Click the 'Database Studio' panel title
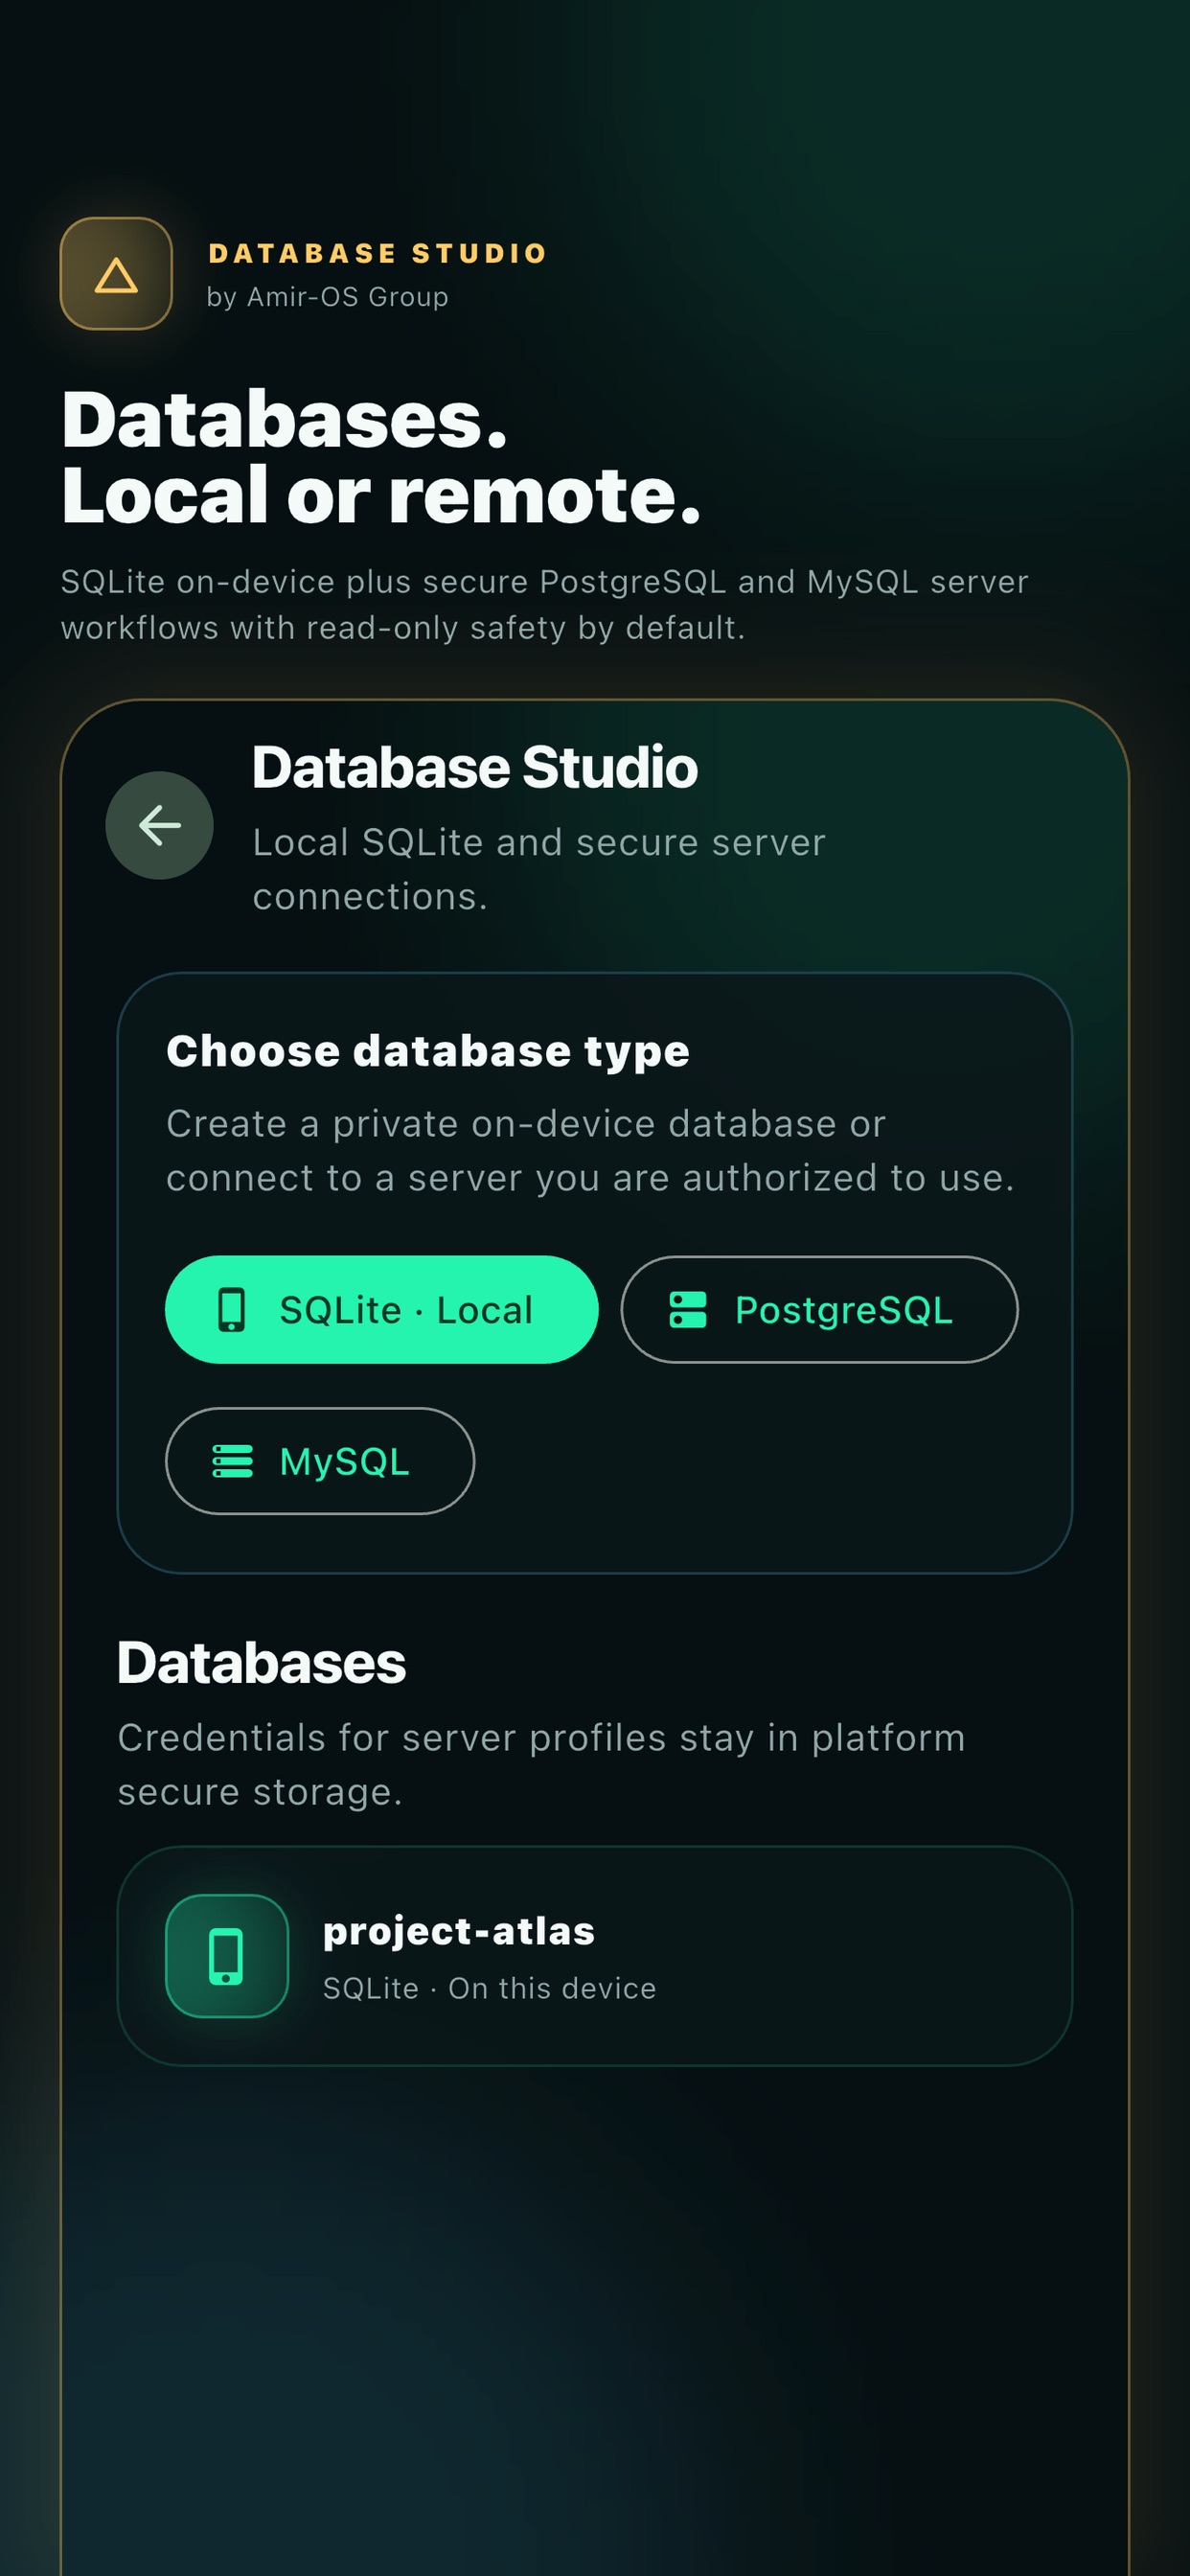Image resolution: width=1190 pixels, height=2576 pixels. click(475, 767)
